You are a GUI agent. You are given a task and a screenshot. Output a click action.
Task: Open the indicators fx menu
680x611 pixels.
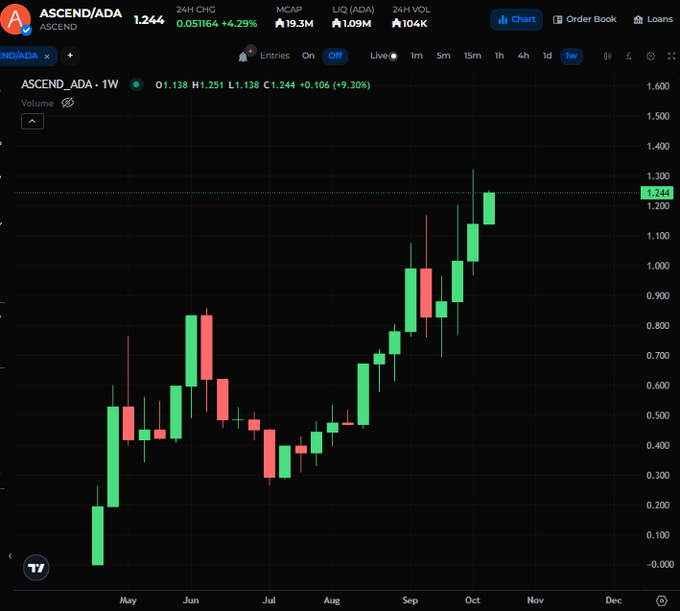(x=628, y=56)
